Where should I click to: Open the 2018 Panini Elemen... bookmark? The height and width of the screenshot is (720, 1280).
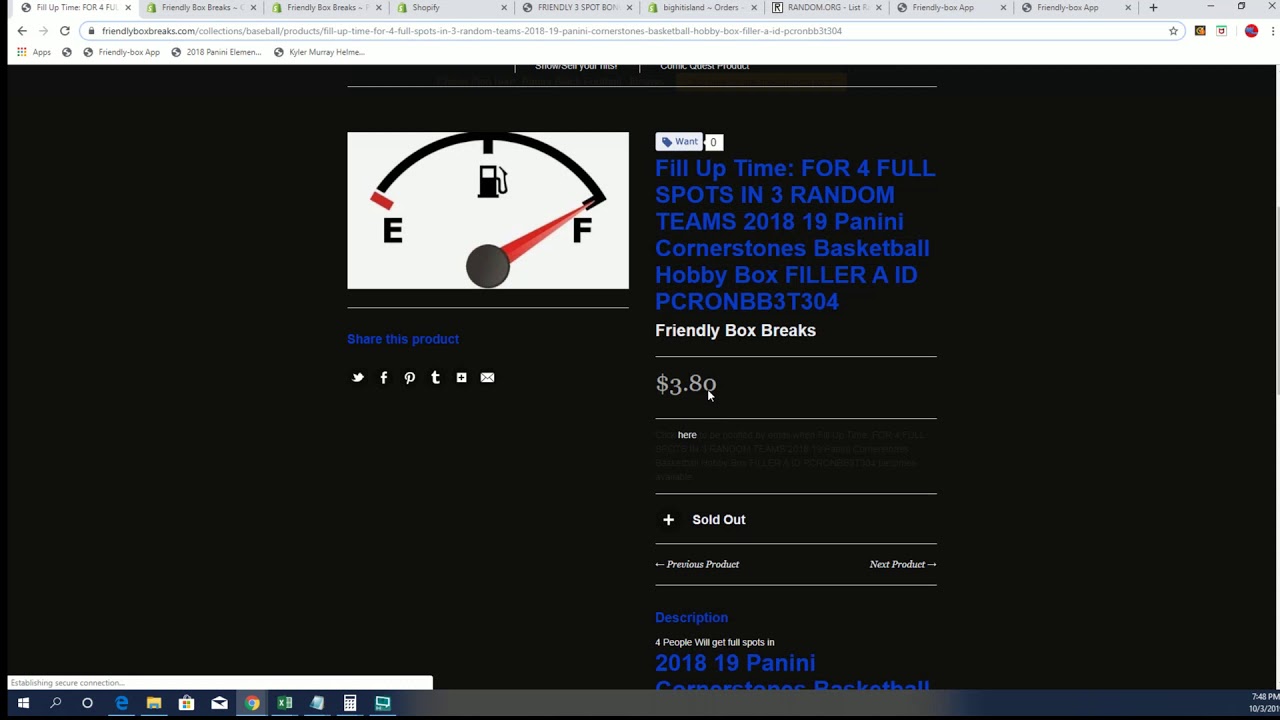(216, 52)
